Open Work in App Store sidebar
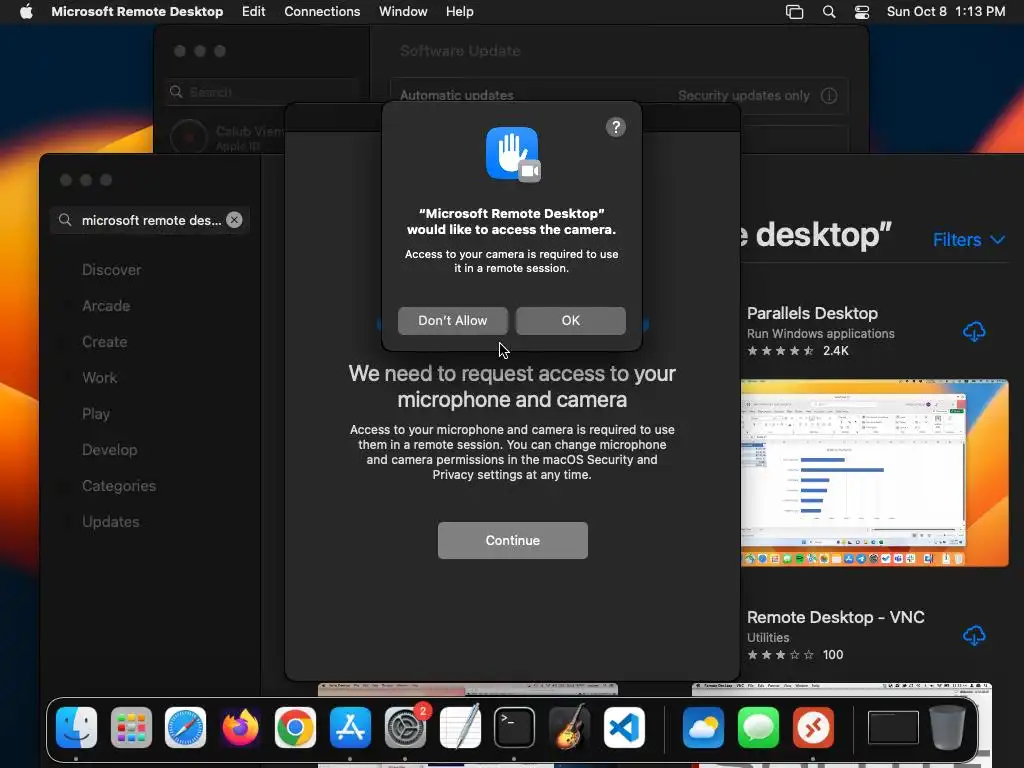Image resolution: width=1024 pixels, height=768 pixels. (99, 377)
